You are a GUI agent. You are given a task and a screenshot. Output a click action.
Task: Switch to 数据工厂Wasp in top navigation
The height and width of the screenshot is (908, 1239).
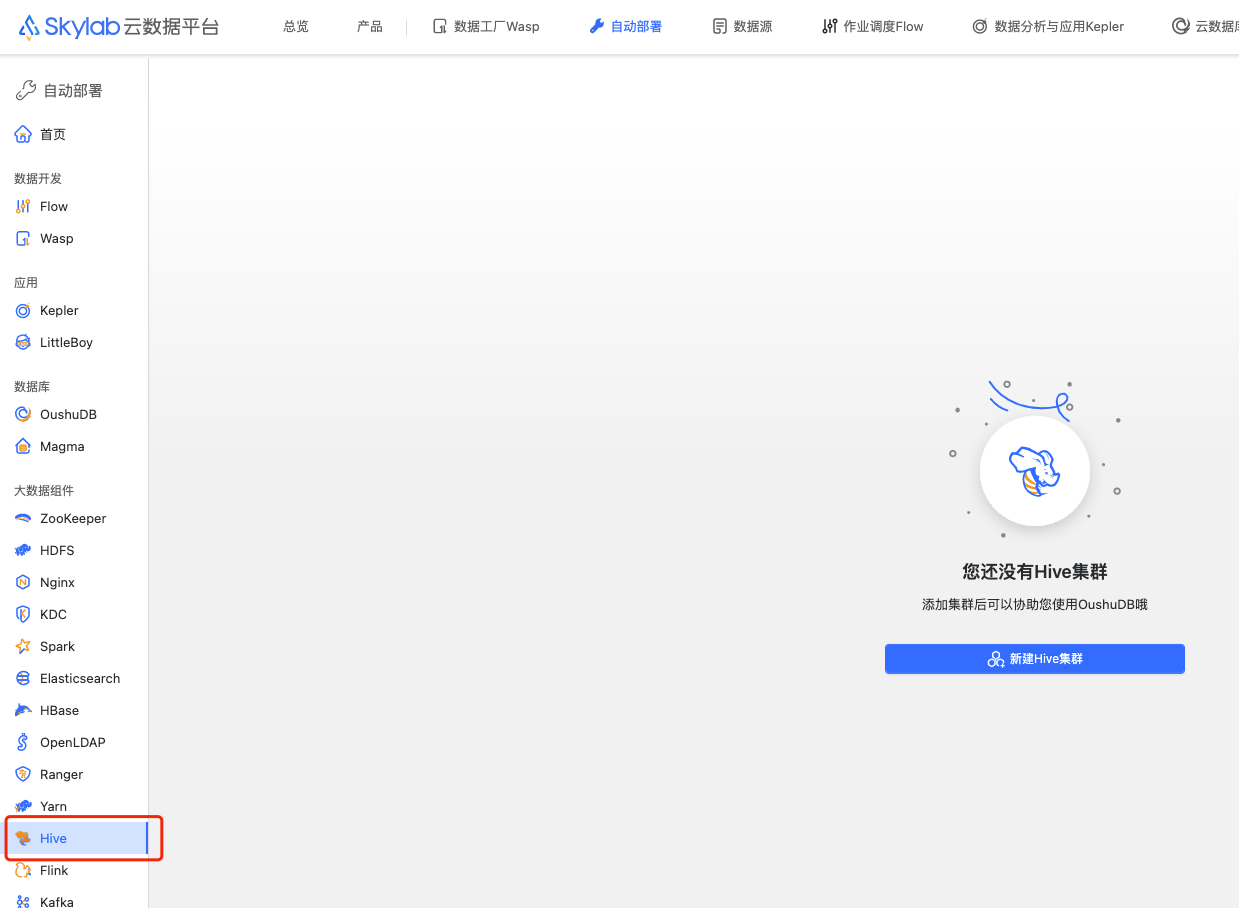486,27
